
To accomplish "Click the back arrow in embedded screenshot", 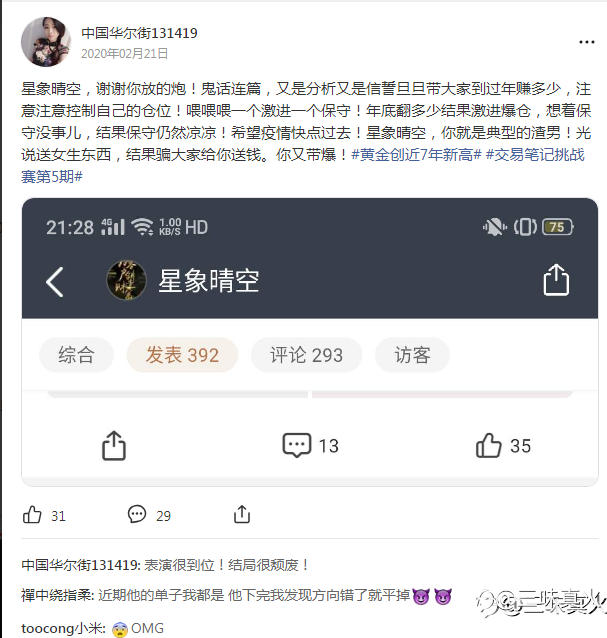I will pyautogui.click(x=55, y=282).
